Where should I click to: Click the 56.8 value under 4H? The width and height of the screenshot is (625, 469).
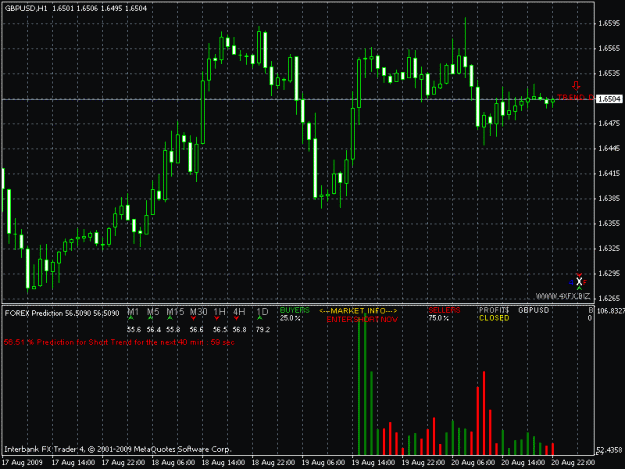pos(239,330)
